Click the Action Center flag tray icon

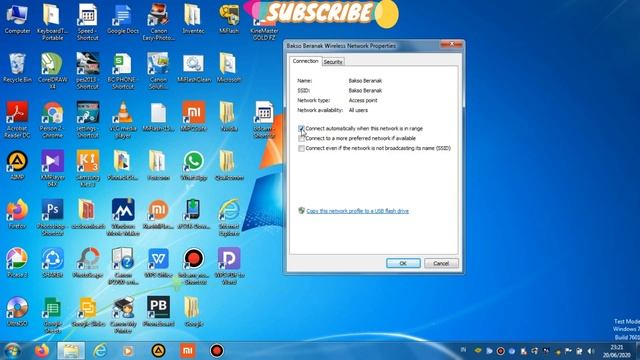click(568, 351)
